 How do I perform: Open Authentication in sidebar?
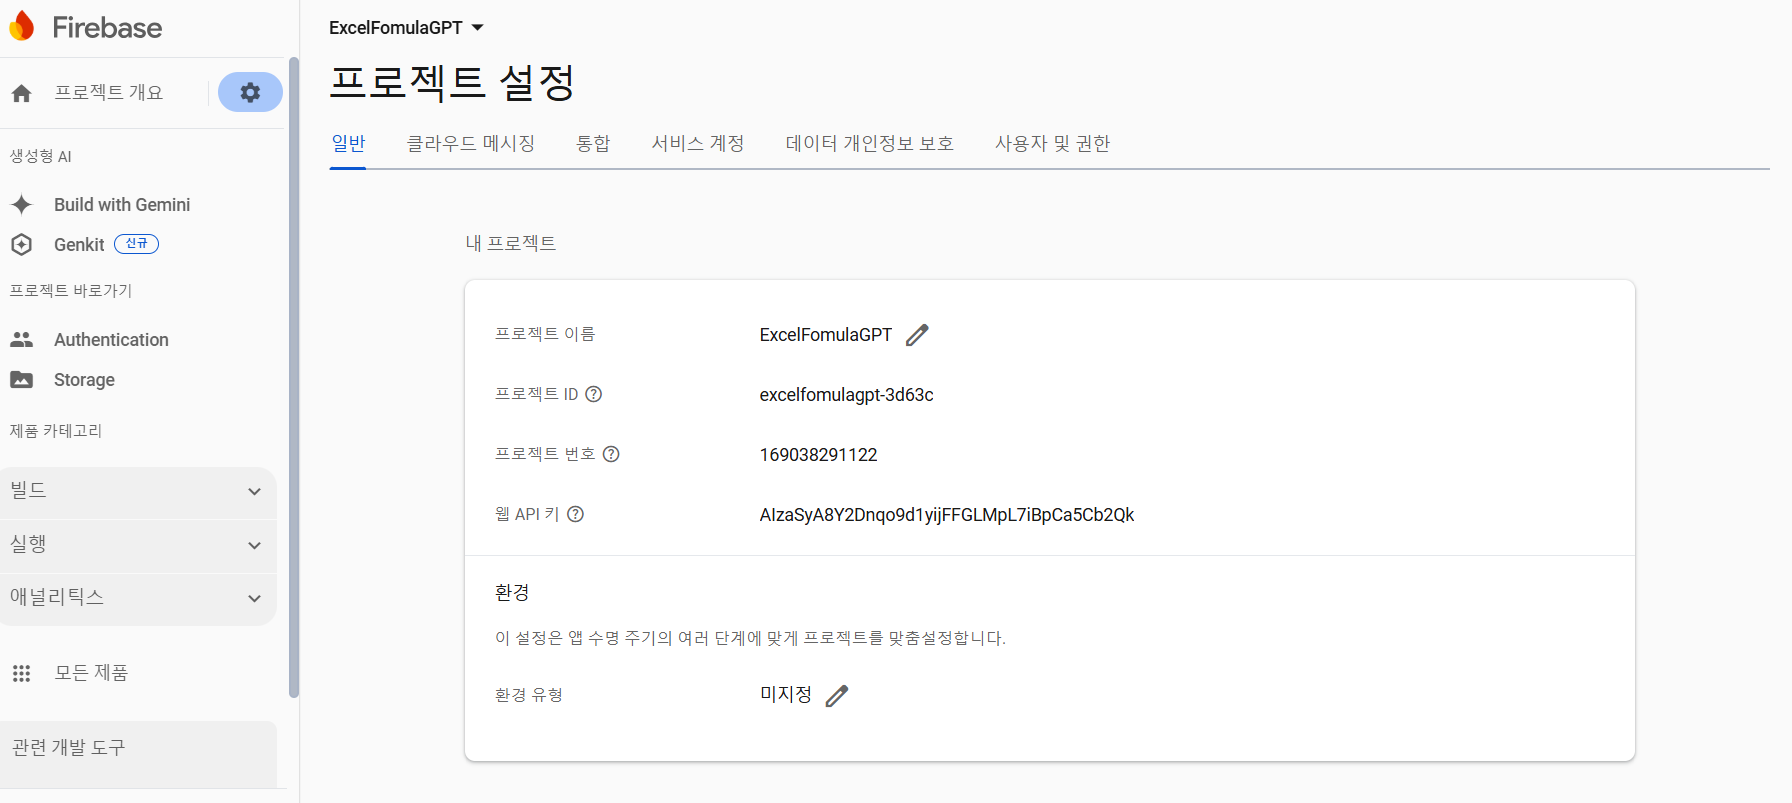(x=111, y=339)
